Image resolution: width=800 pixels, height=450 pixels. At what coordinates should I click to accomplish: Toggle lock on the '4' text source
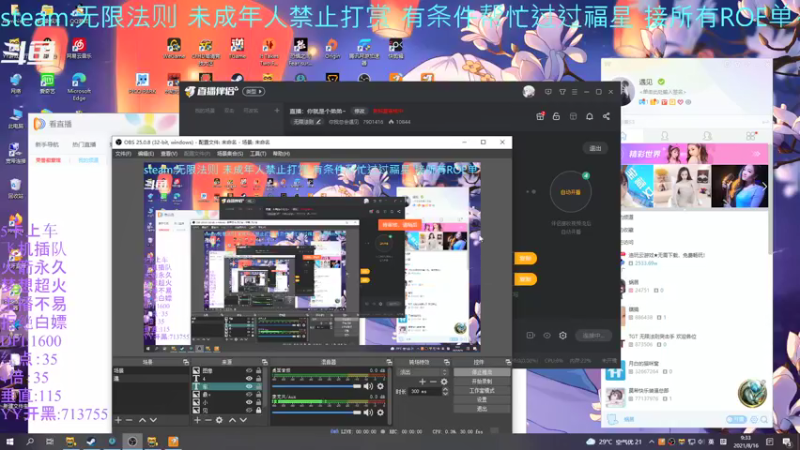pyautogui.click(x=258, y=379)
